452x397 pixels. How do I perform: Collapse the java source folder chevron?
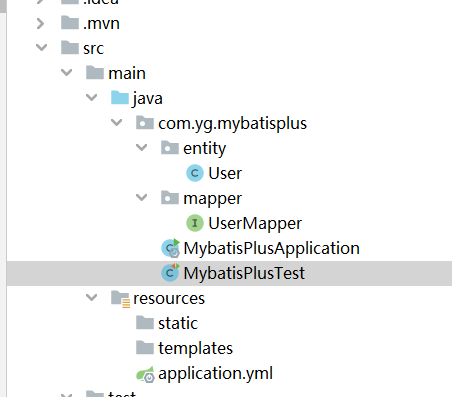point(91,97)
